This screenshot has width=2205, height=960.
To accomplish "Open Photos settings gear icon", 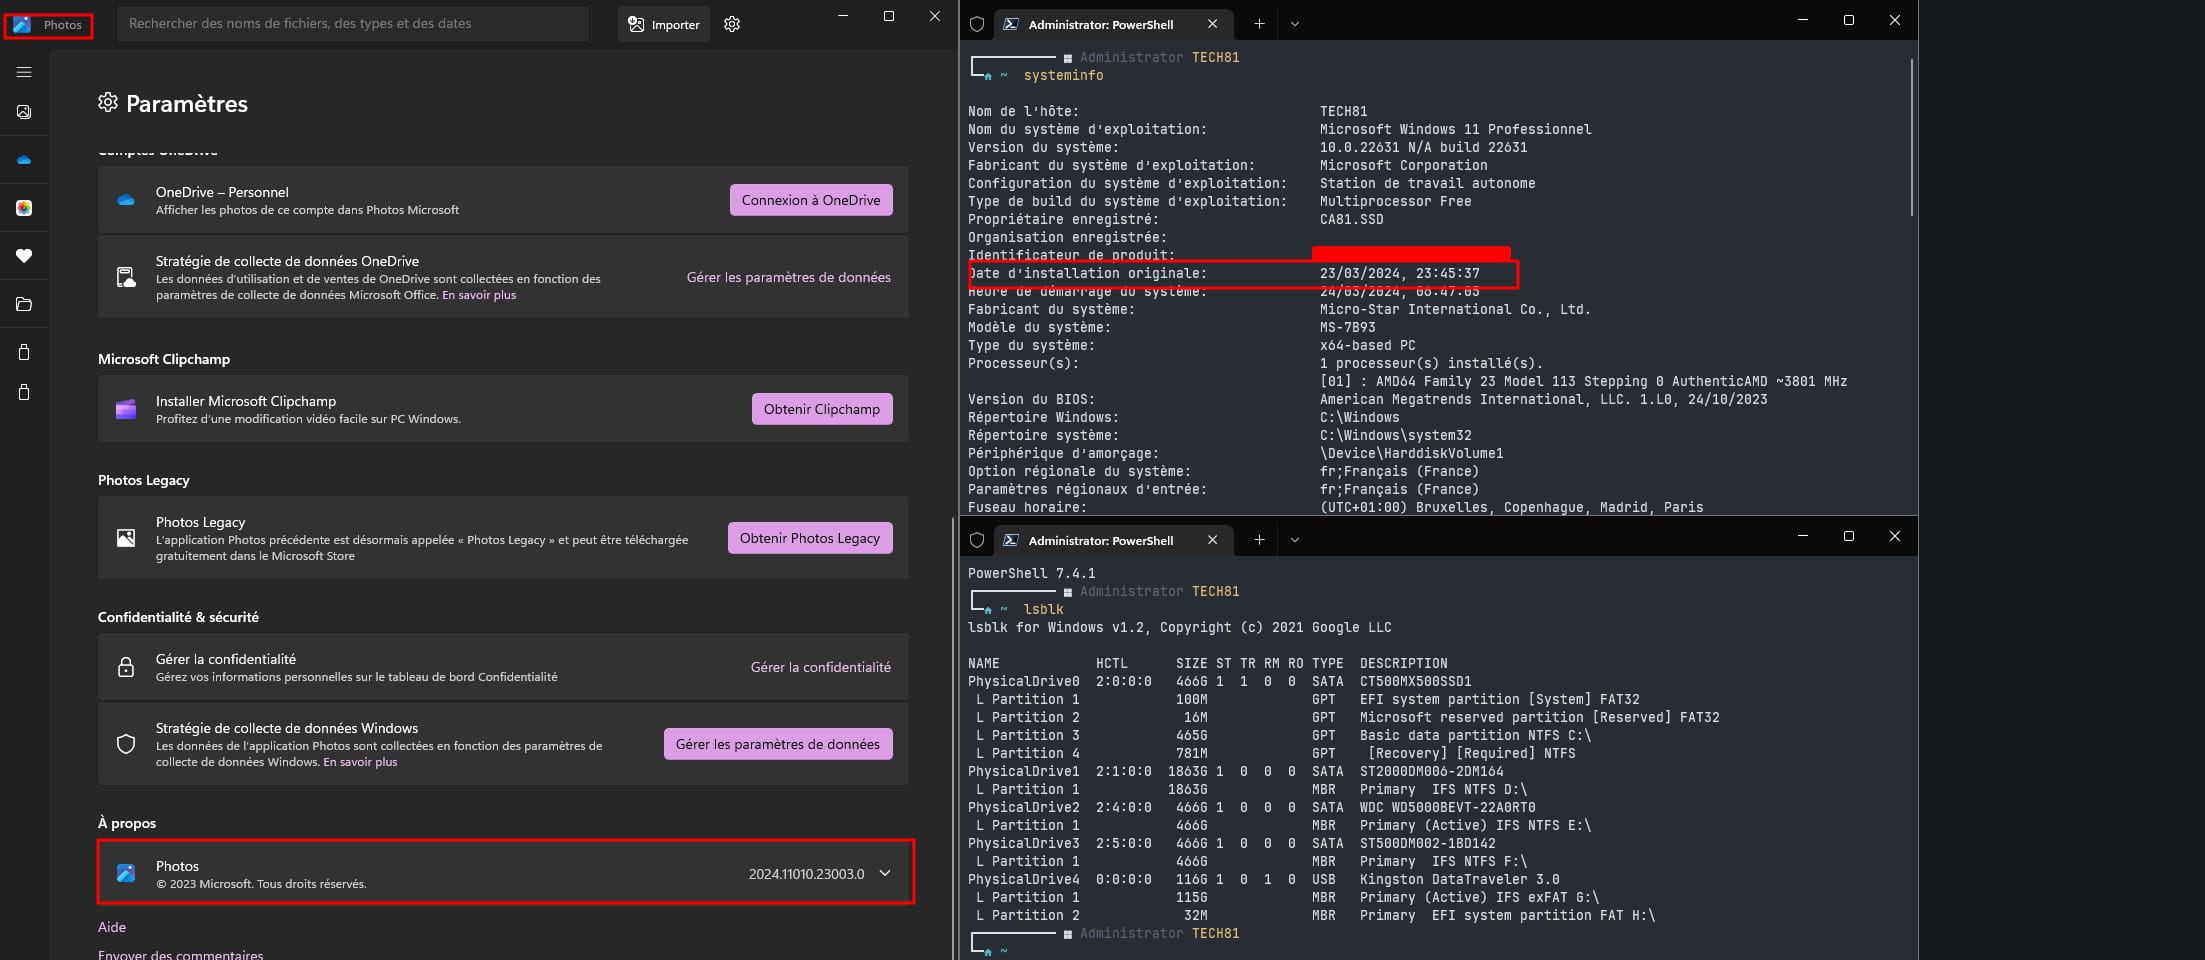I will click(732, 24).
